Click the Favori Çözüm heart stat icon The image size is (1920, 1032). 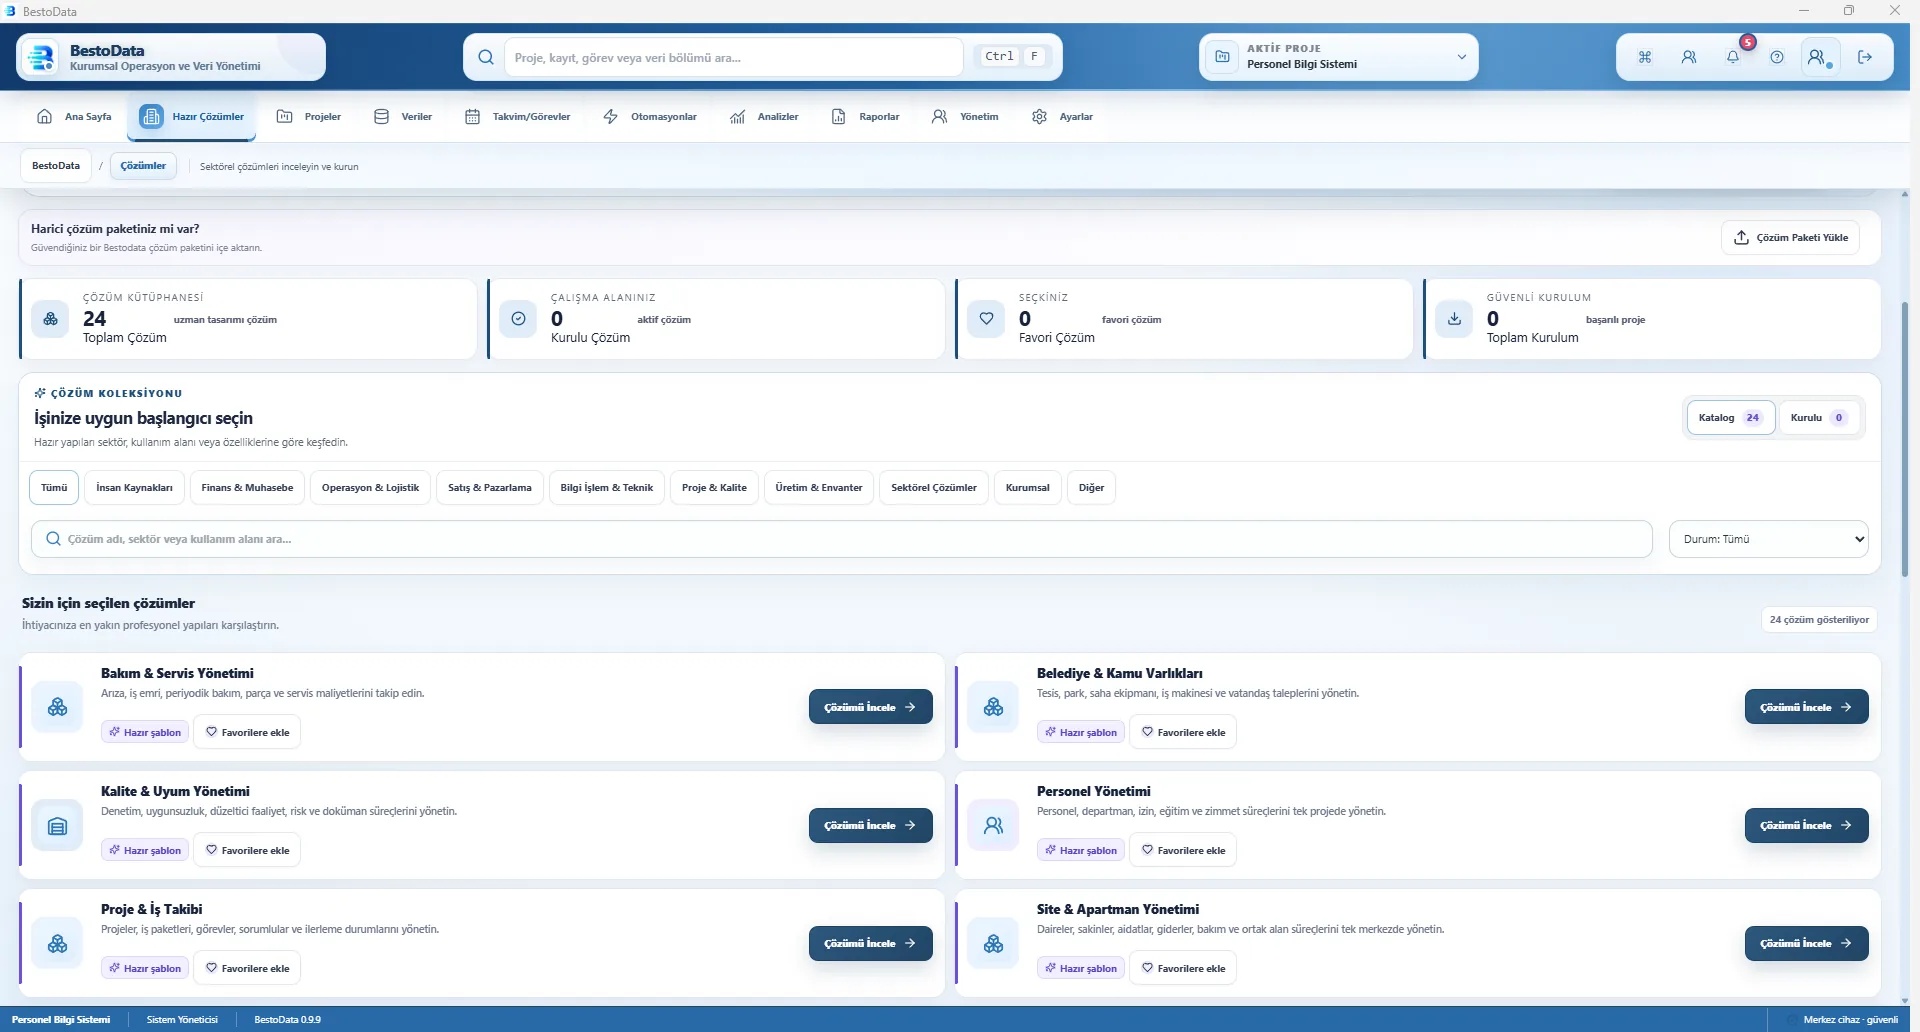[x=986, y=319]
